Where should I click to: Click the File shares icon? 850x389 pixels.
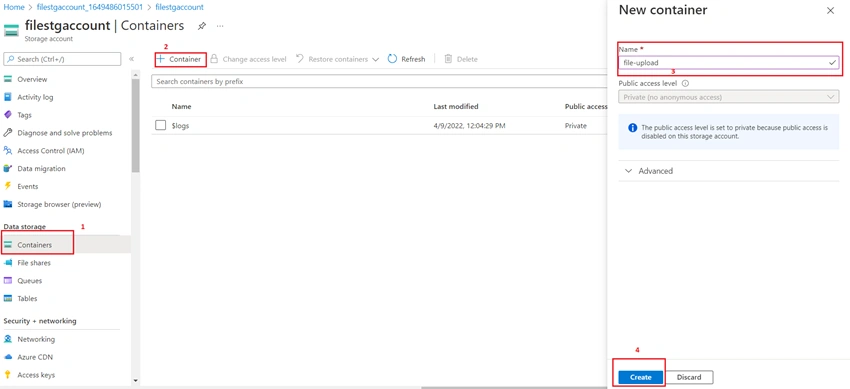coord(8,263)
